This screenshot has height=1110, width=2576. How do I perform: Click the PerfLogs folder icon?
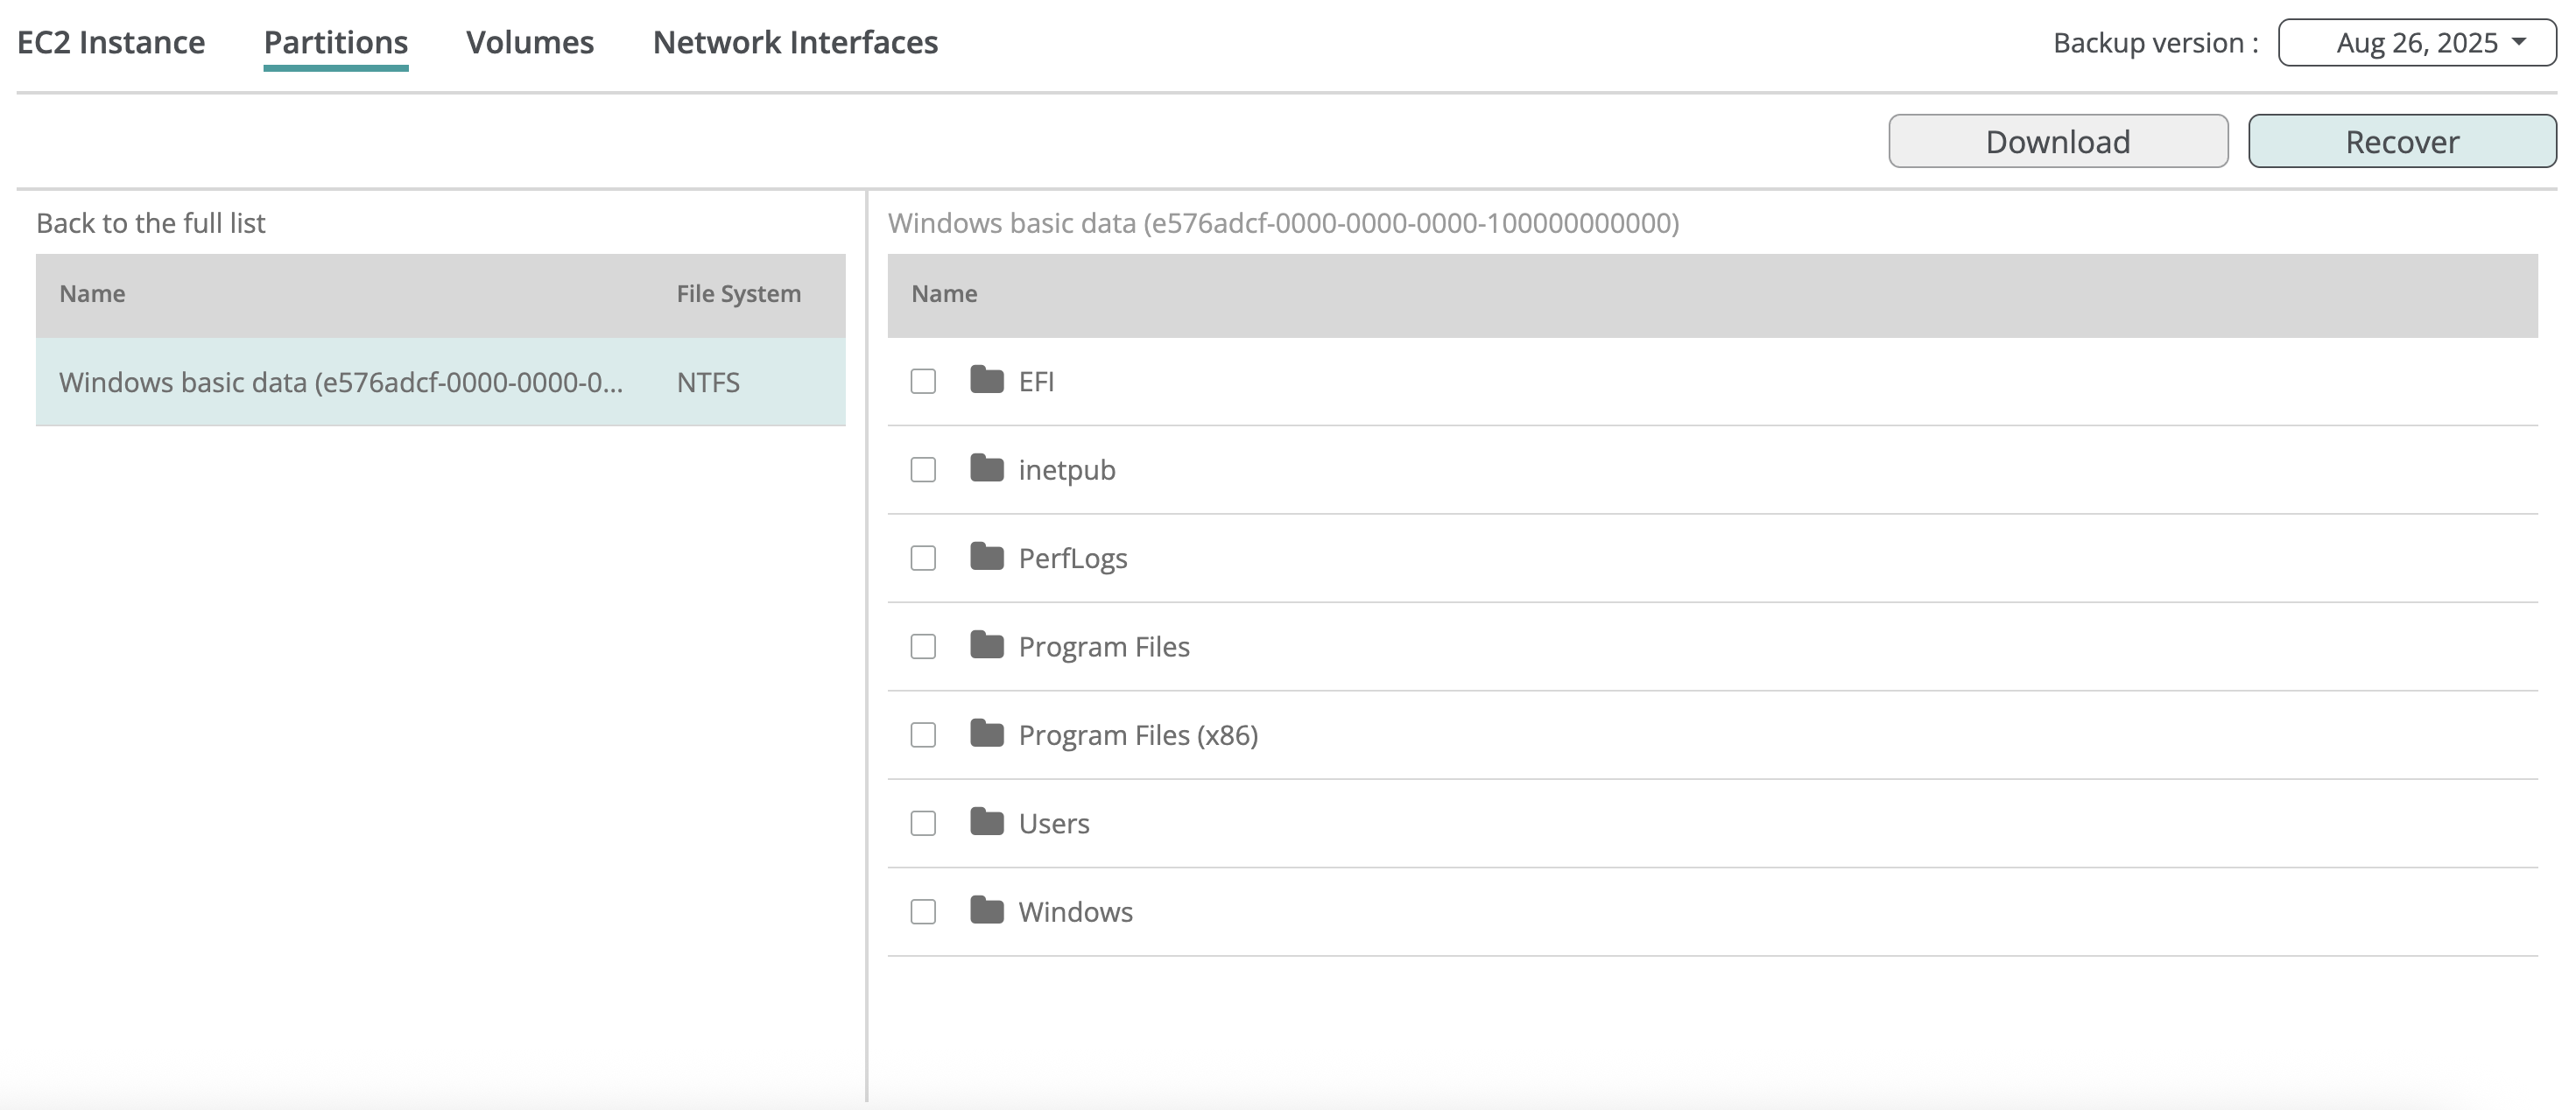tap(986, 557)
